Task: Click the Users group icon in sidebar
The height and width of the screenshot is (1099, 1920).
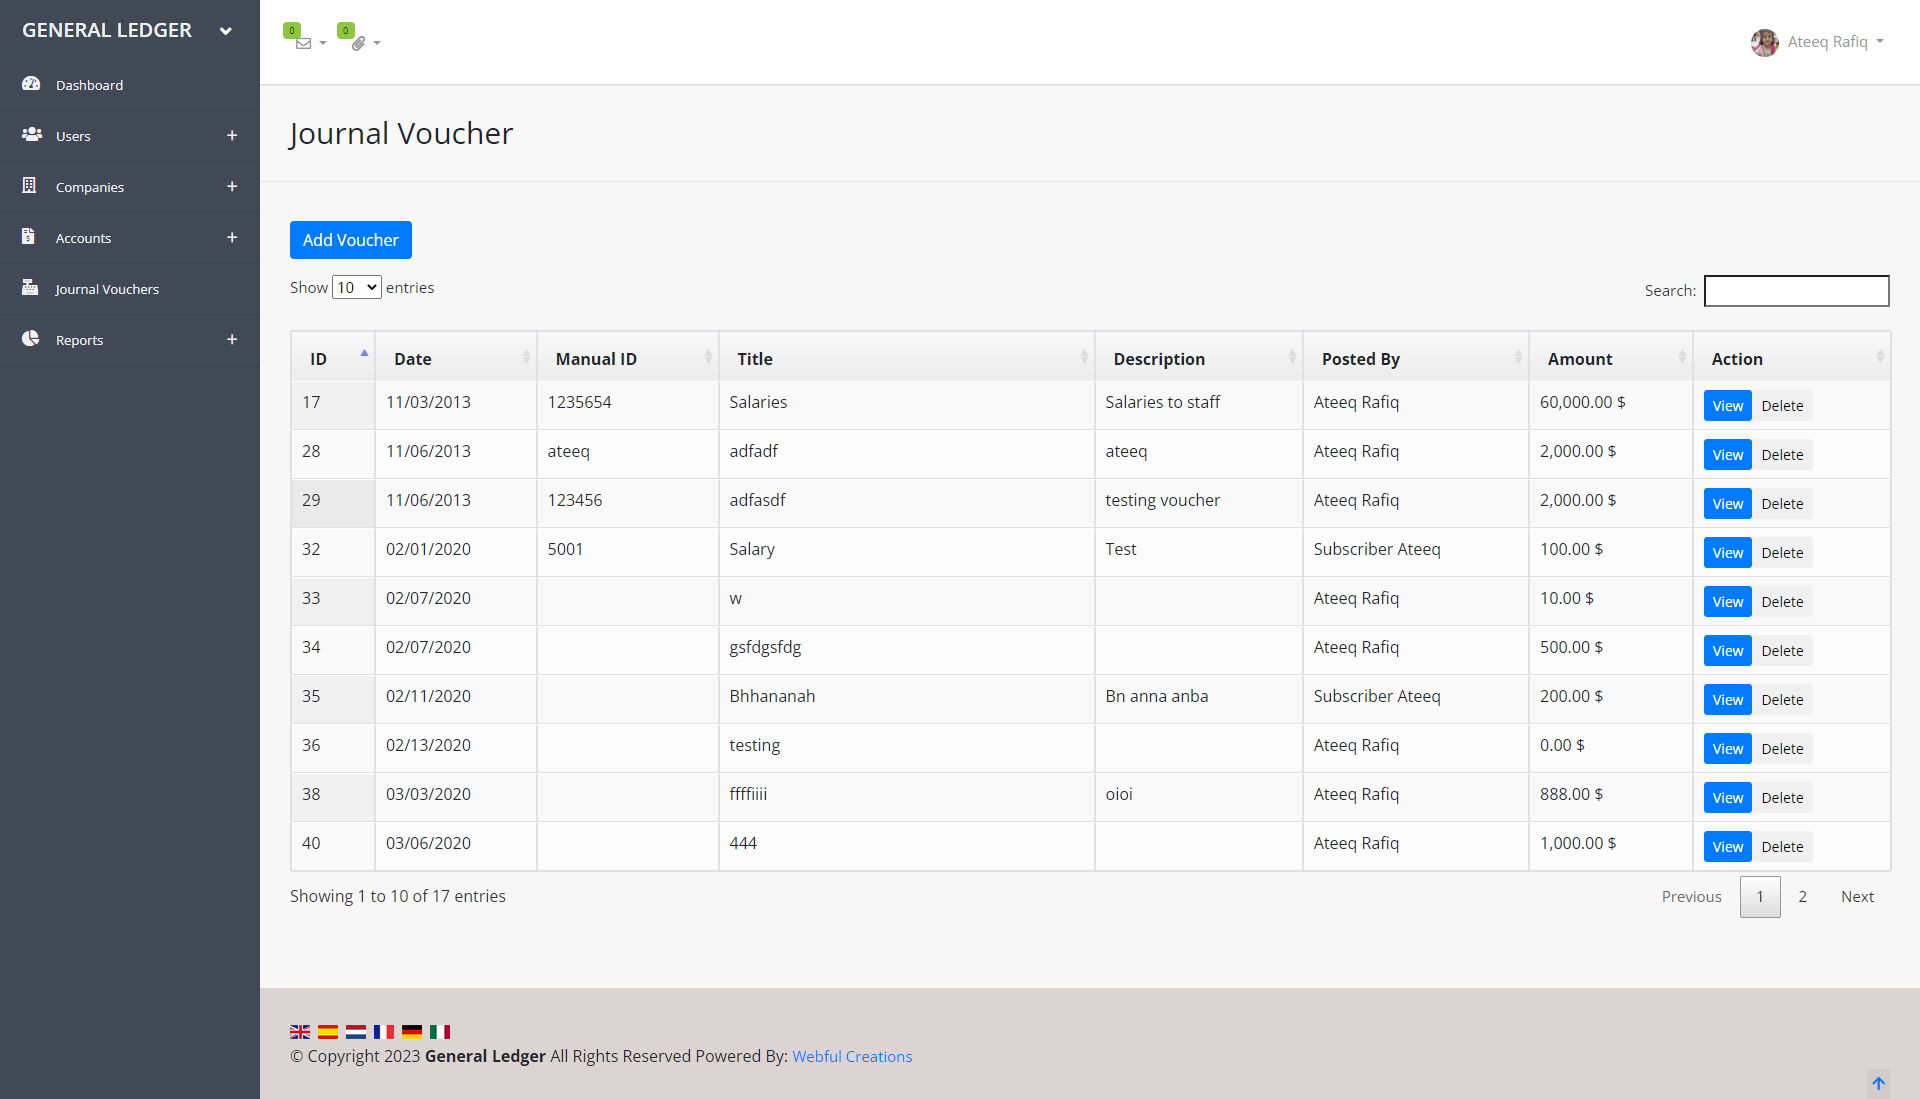Action: pyautogui.click(x=31, y=134)
